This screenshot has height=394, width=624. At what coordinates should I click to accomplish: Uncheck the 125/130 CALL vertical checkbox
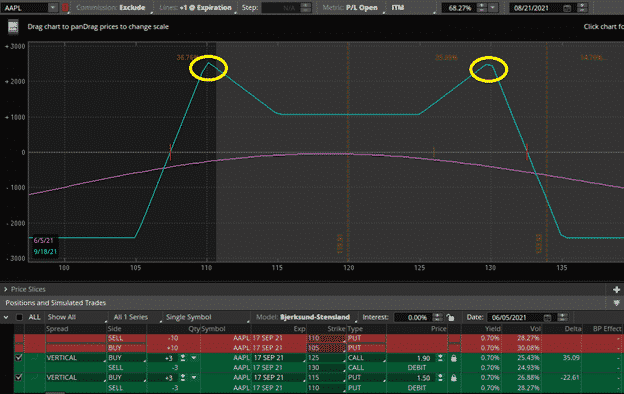(19, 357)
